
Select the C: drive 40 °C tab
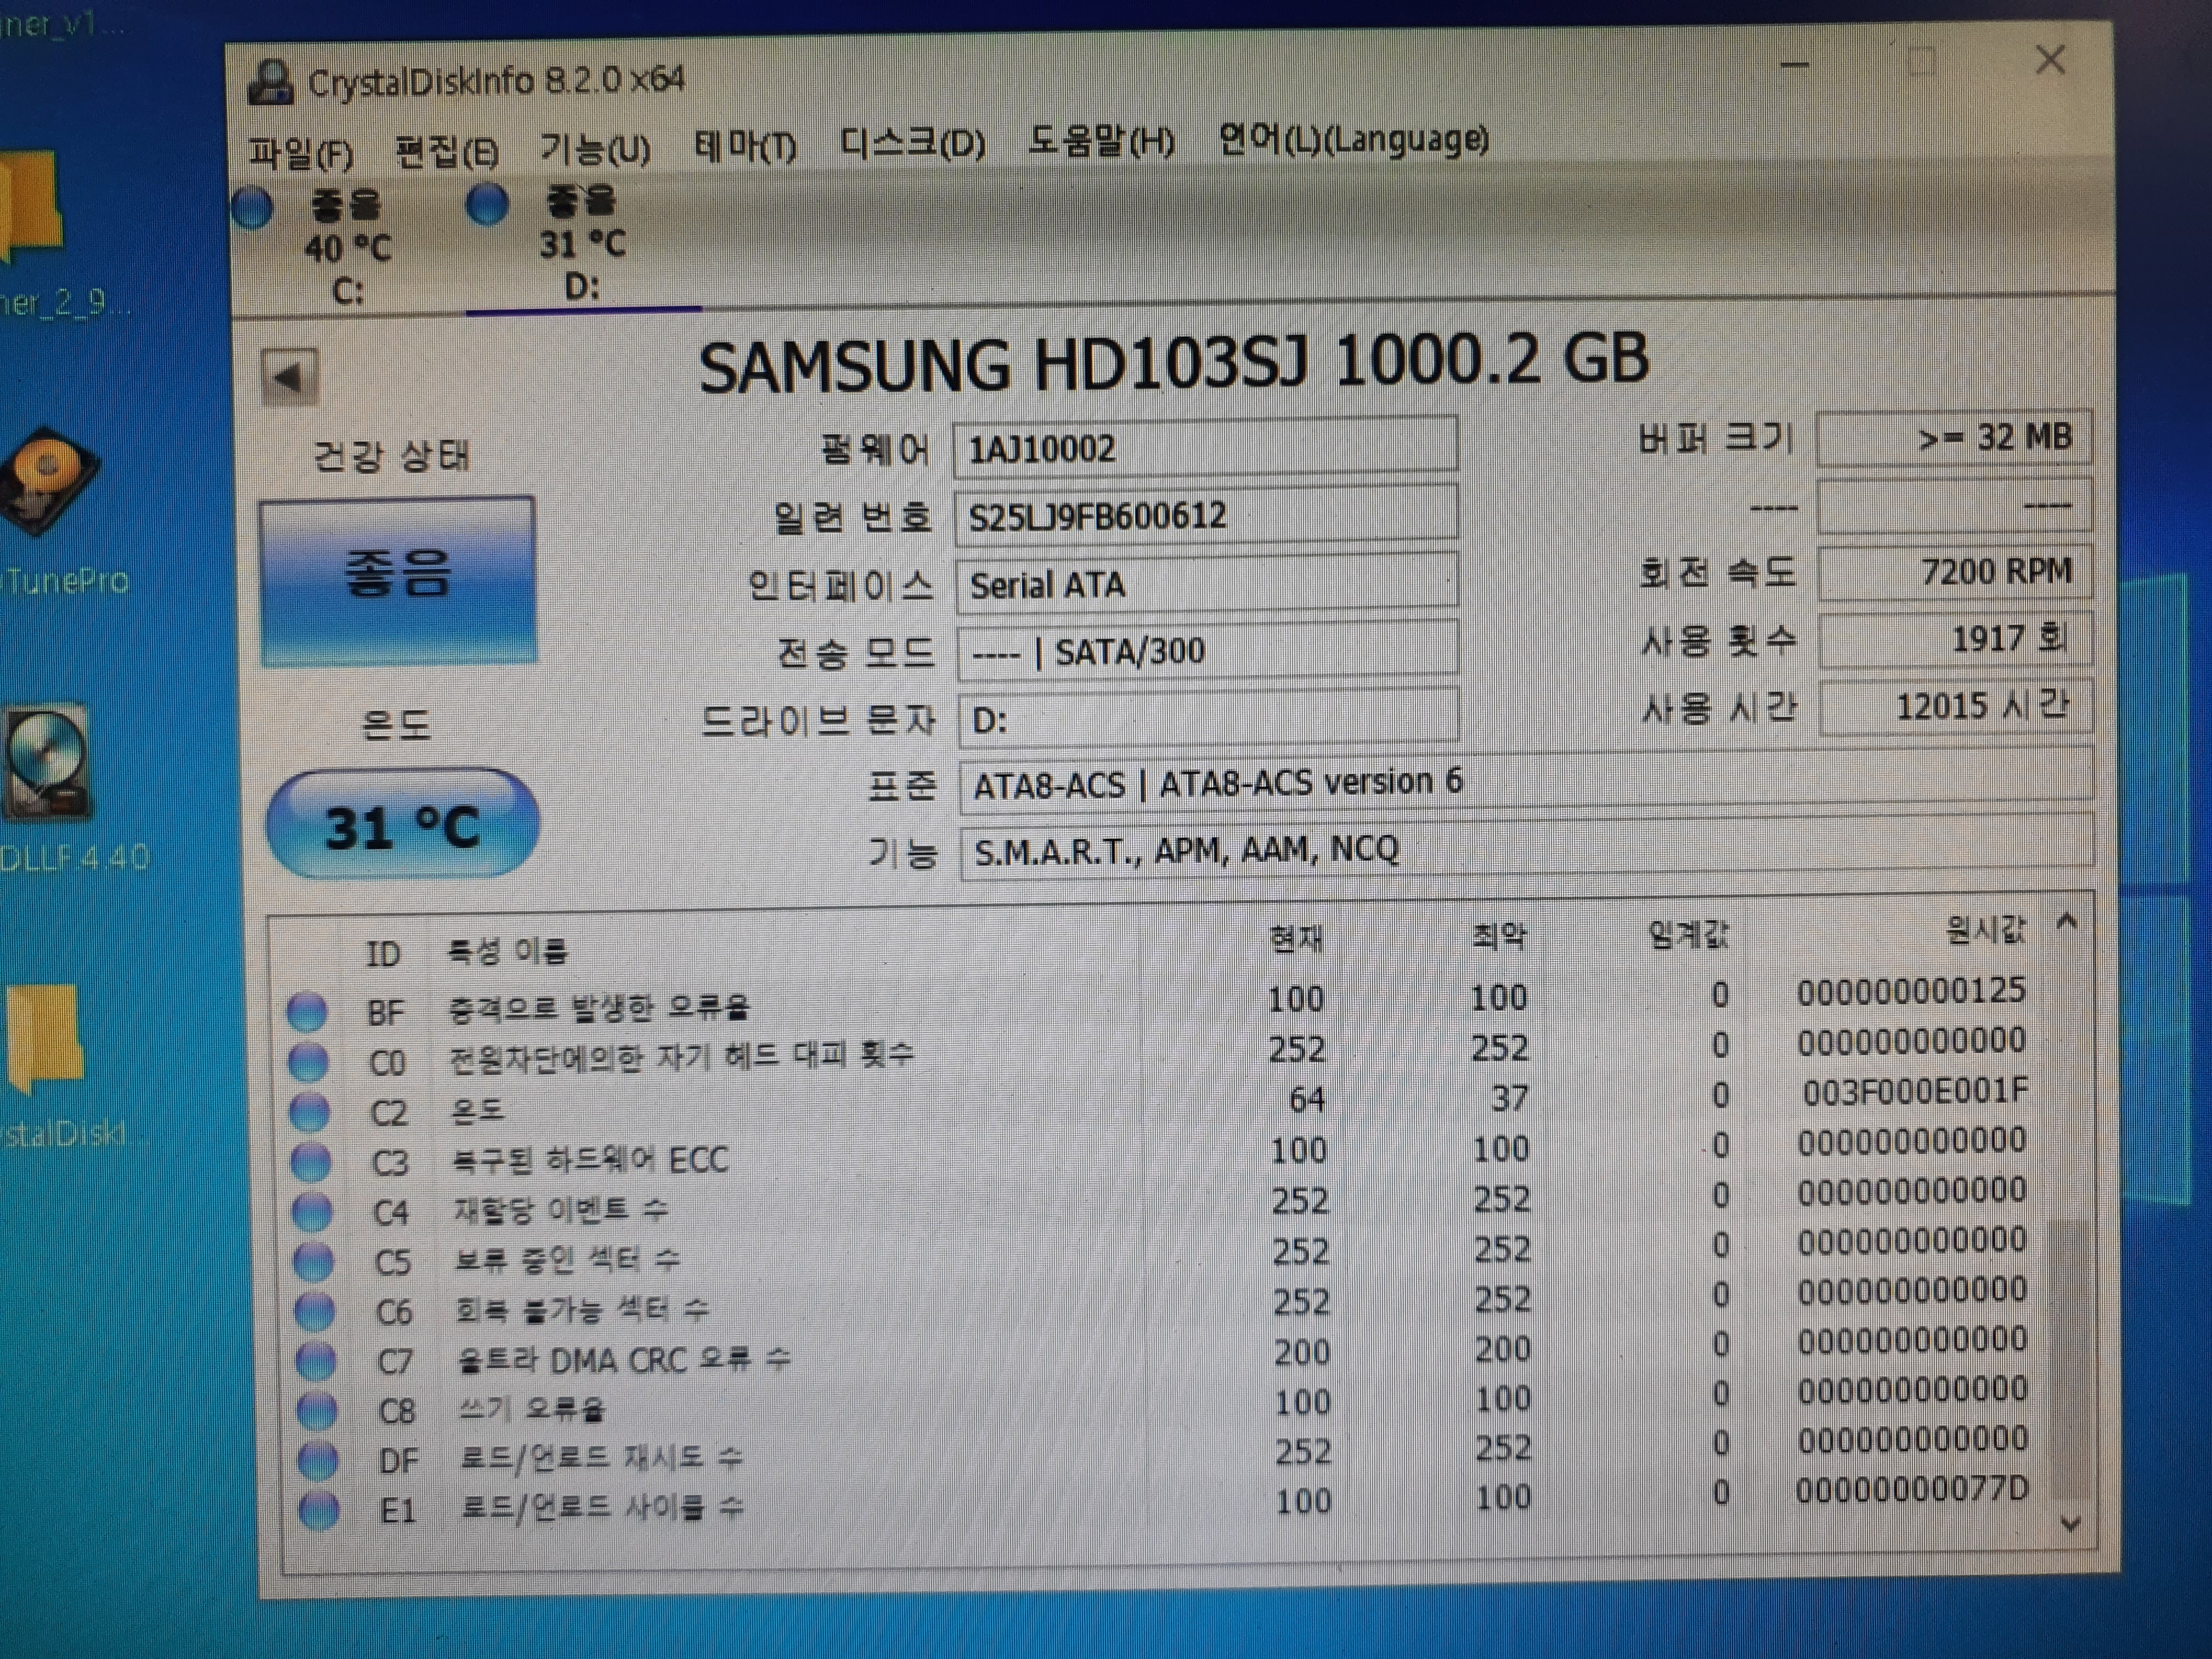click(347, 247)
